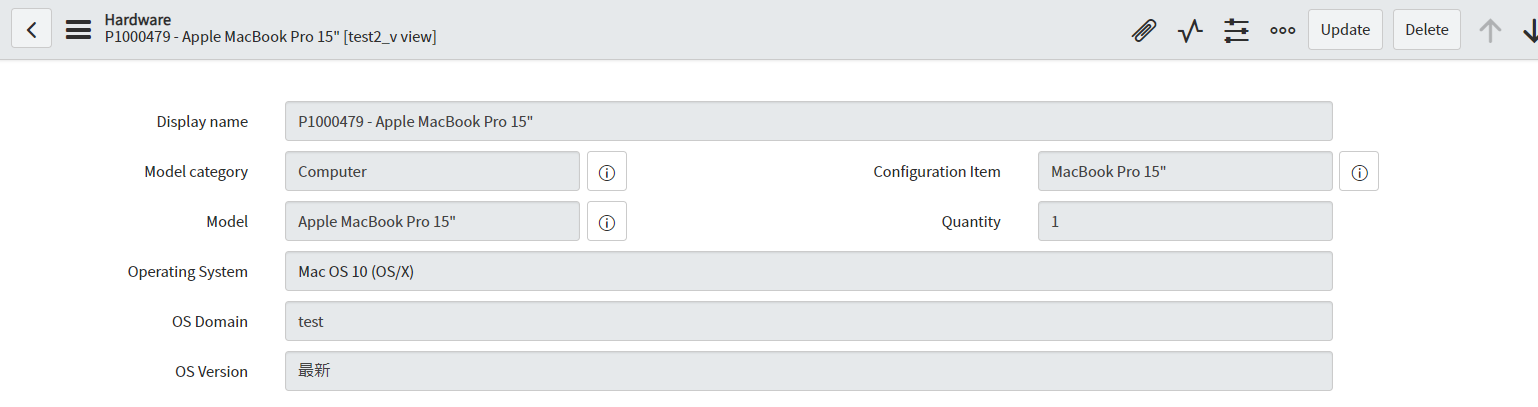Show Configuration Item info icon

tap(1359, 172)
